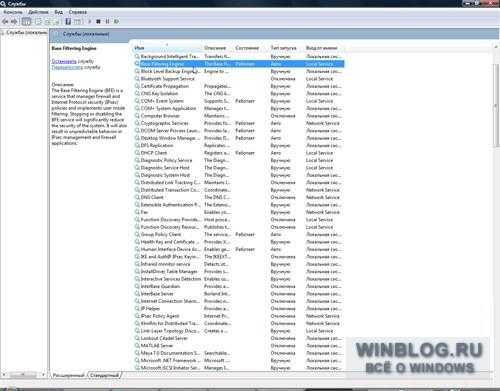Select the Interactive Services Detection row
Screen dimensions: 500x391
pyautogui.click(x=239, y=279)
